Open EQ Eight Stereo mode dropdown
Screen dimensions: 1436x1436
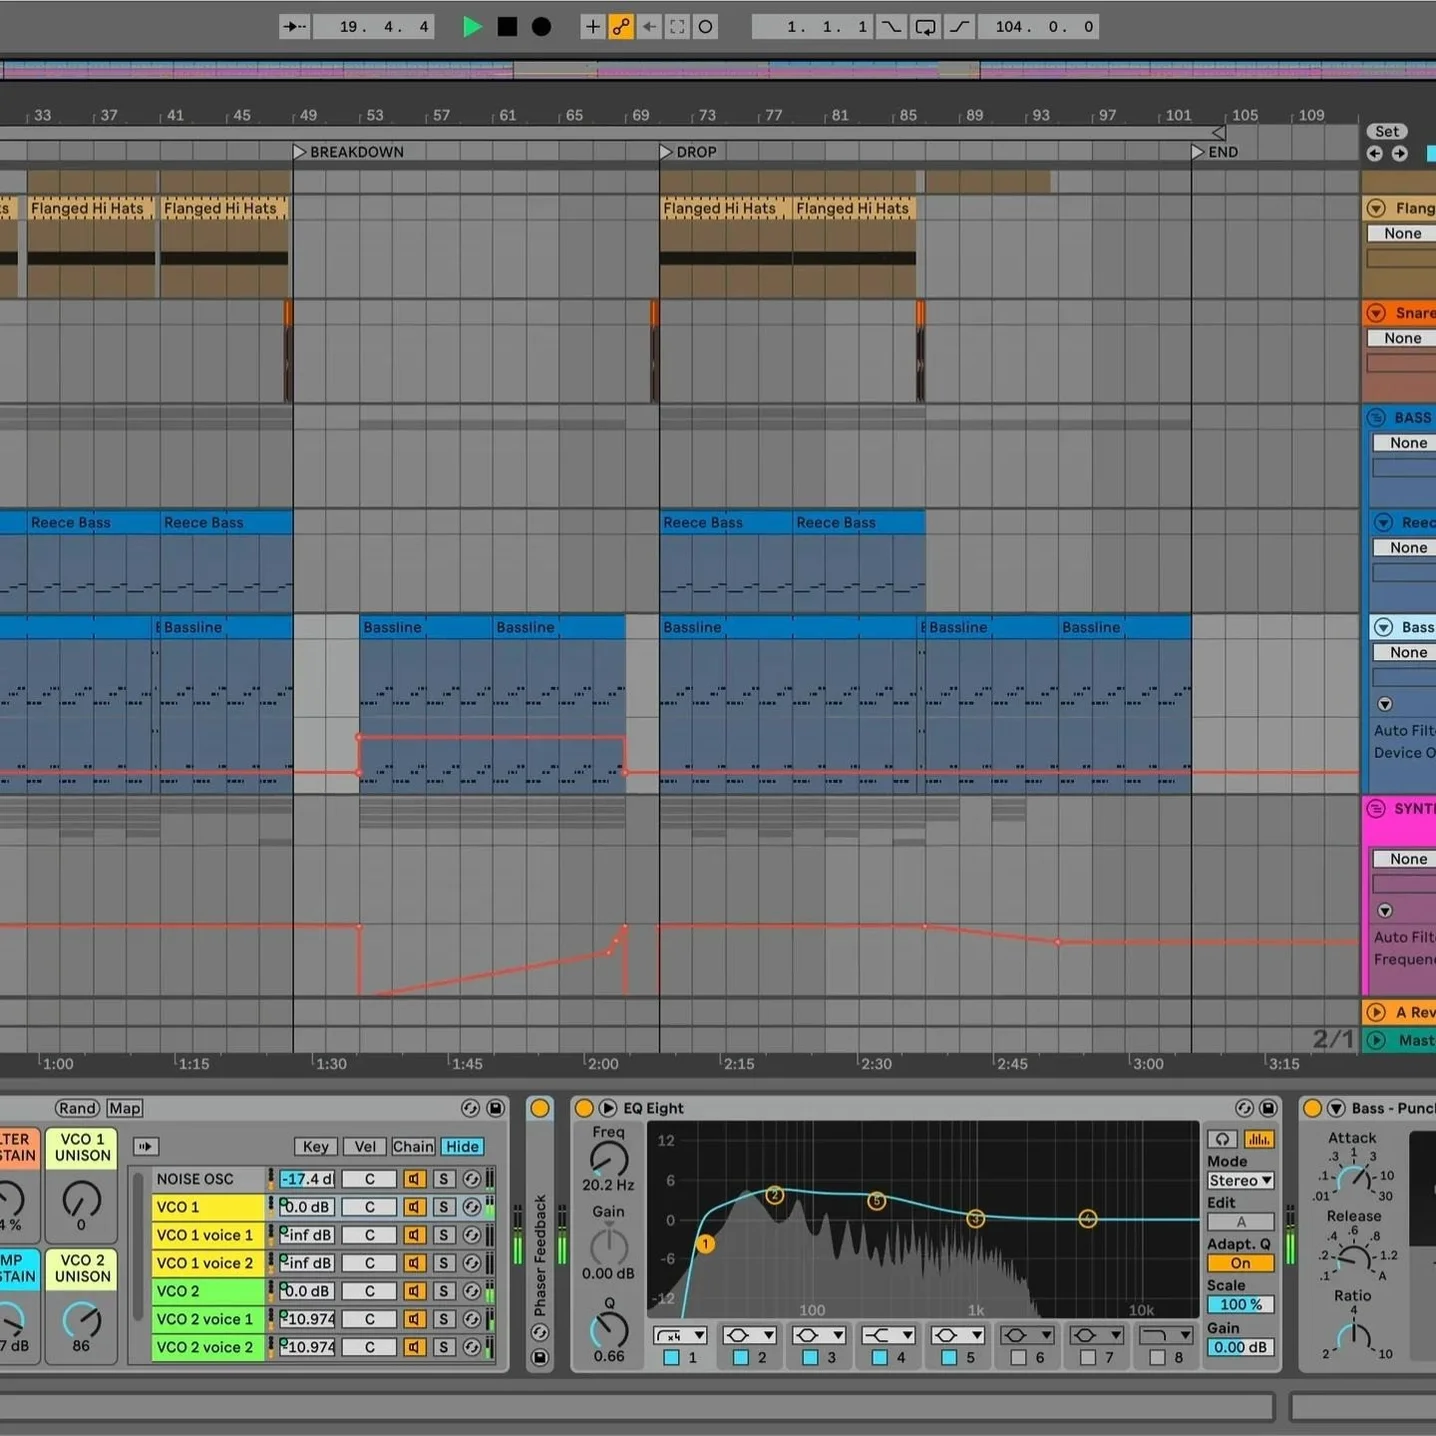click(x=1240, y=1180)
